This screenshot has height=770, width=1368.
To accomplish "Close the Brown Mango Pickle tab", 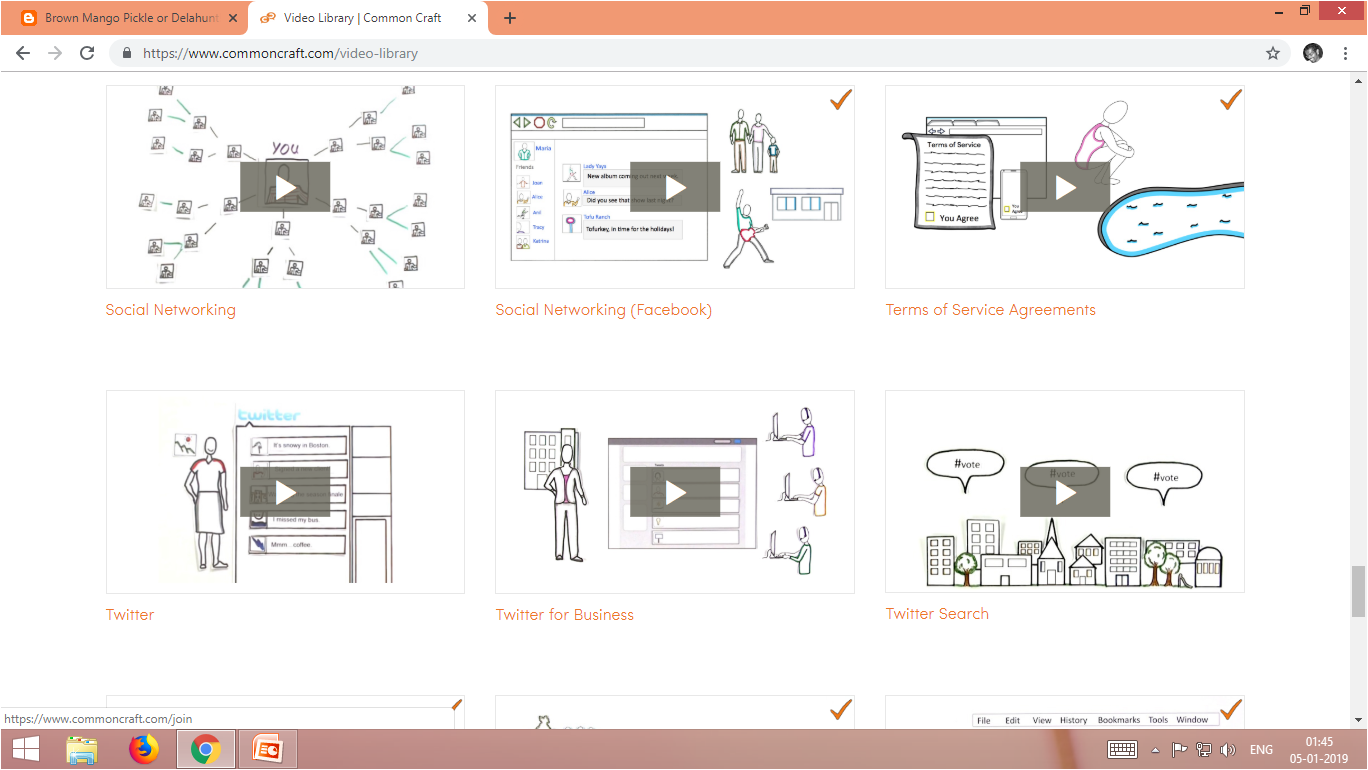I will [x=234, y=18].
